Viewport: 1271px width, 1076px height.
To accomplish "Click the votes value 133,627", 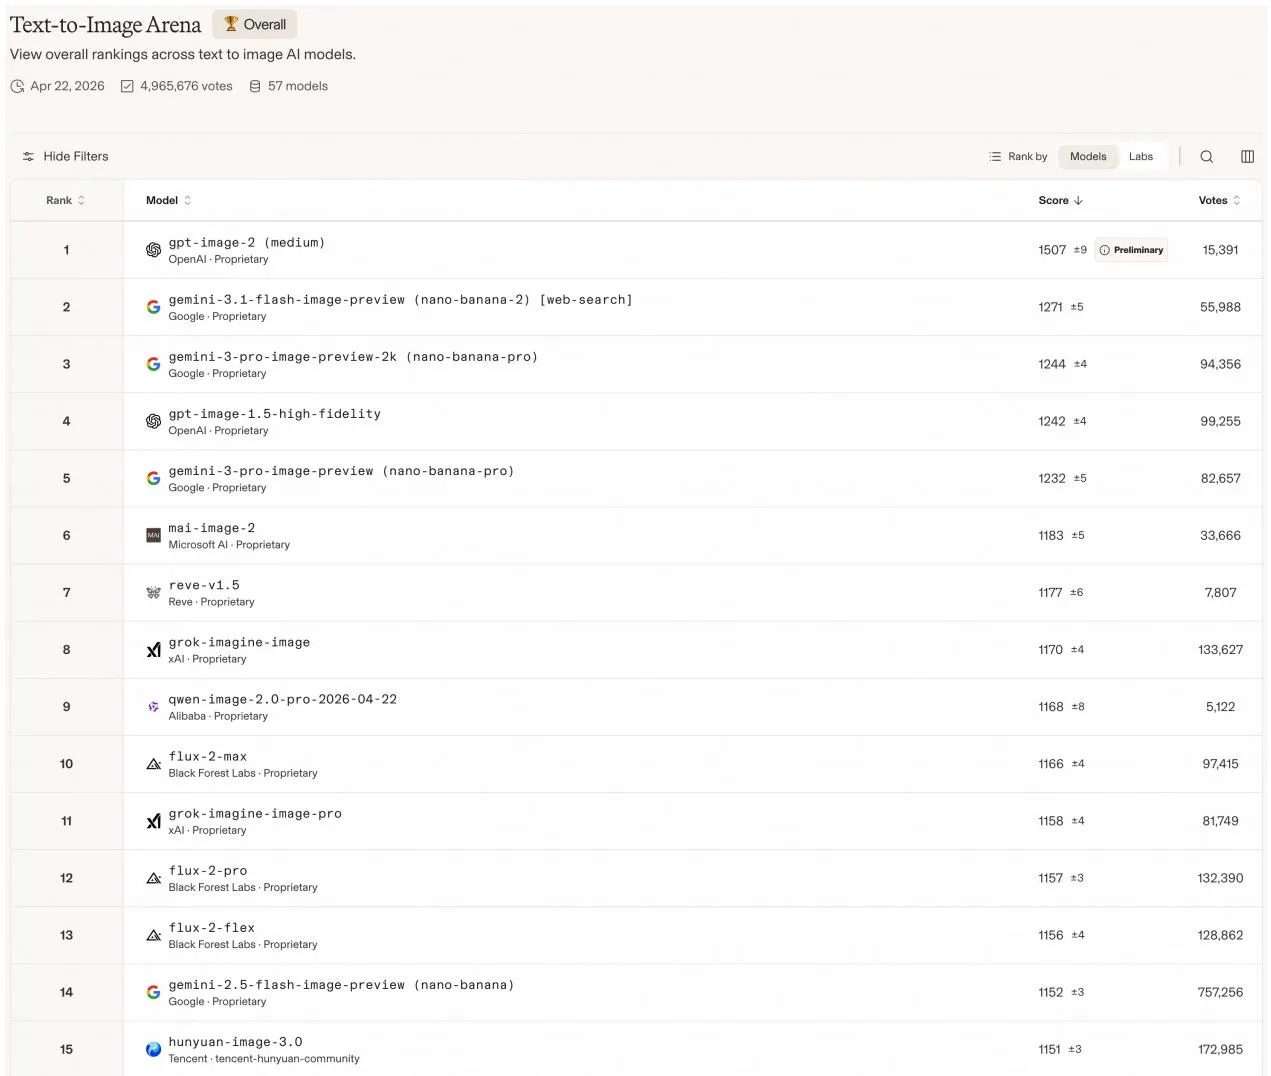I will 1220,650.
